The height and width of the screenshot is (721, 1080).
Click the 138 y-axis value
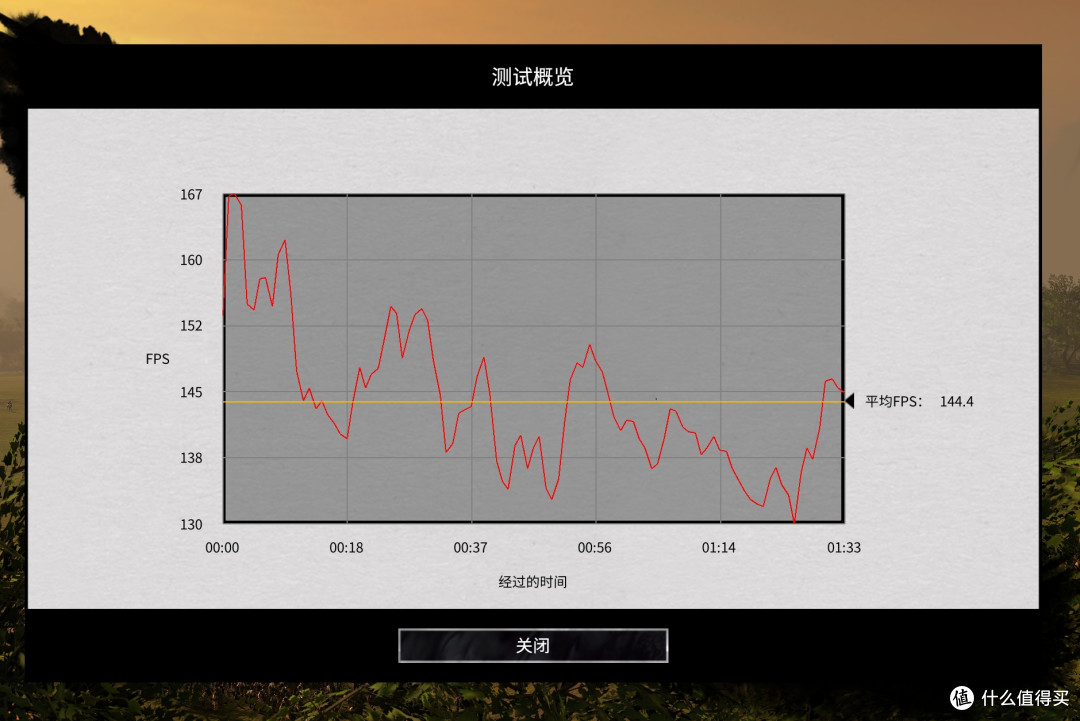click(191, 458)
